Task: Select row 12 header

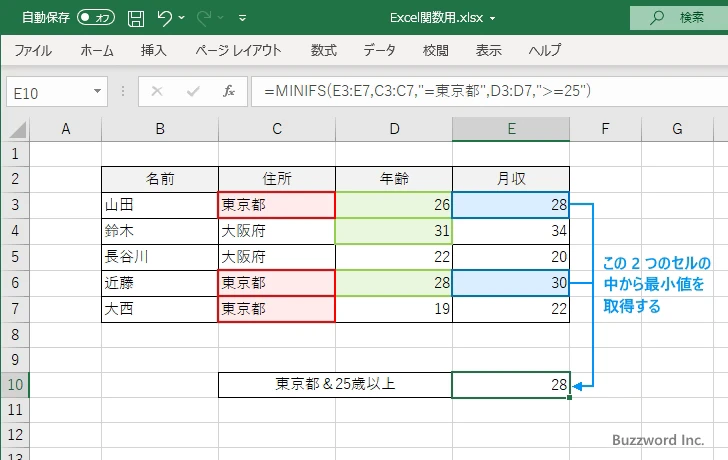Action: point(15,434)
